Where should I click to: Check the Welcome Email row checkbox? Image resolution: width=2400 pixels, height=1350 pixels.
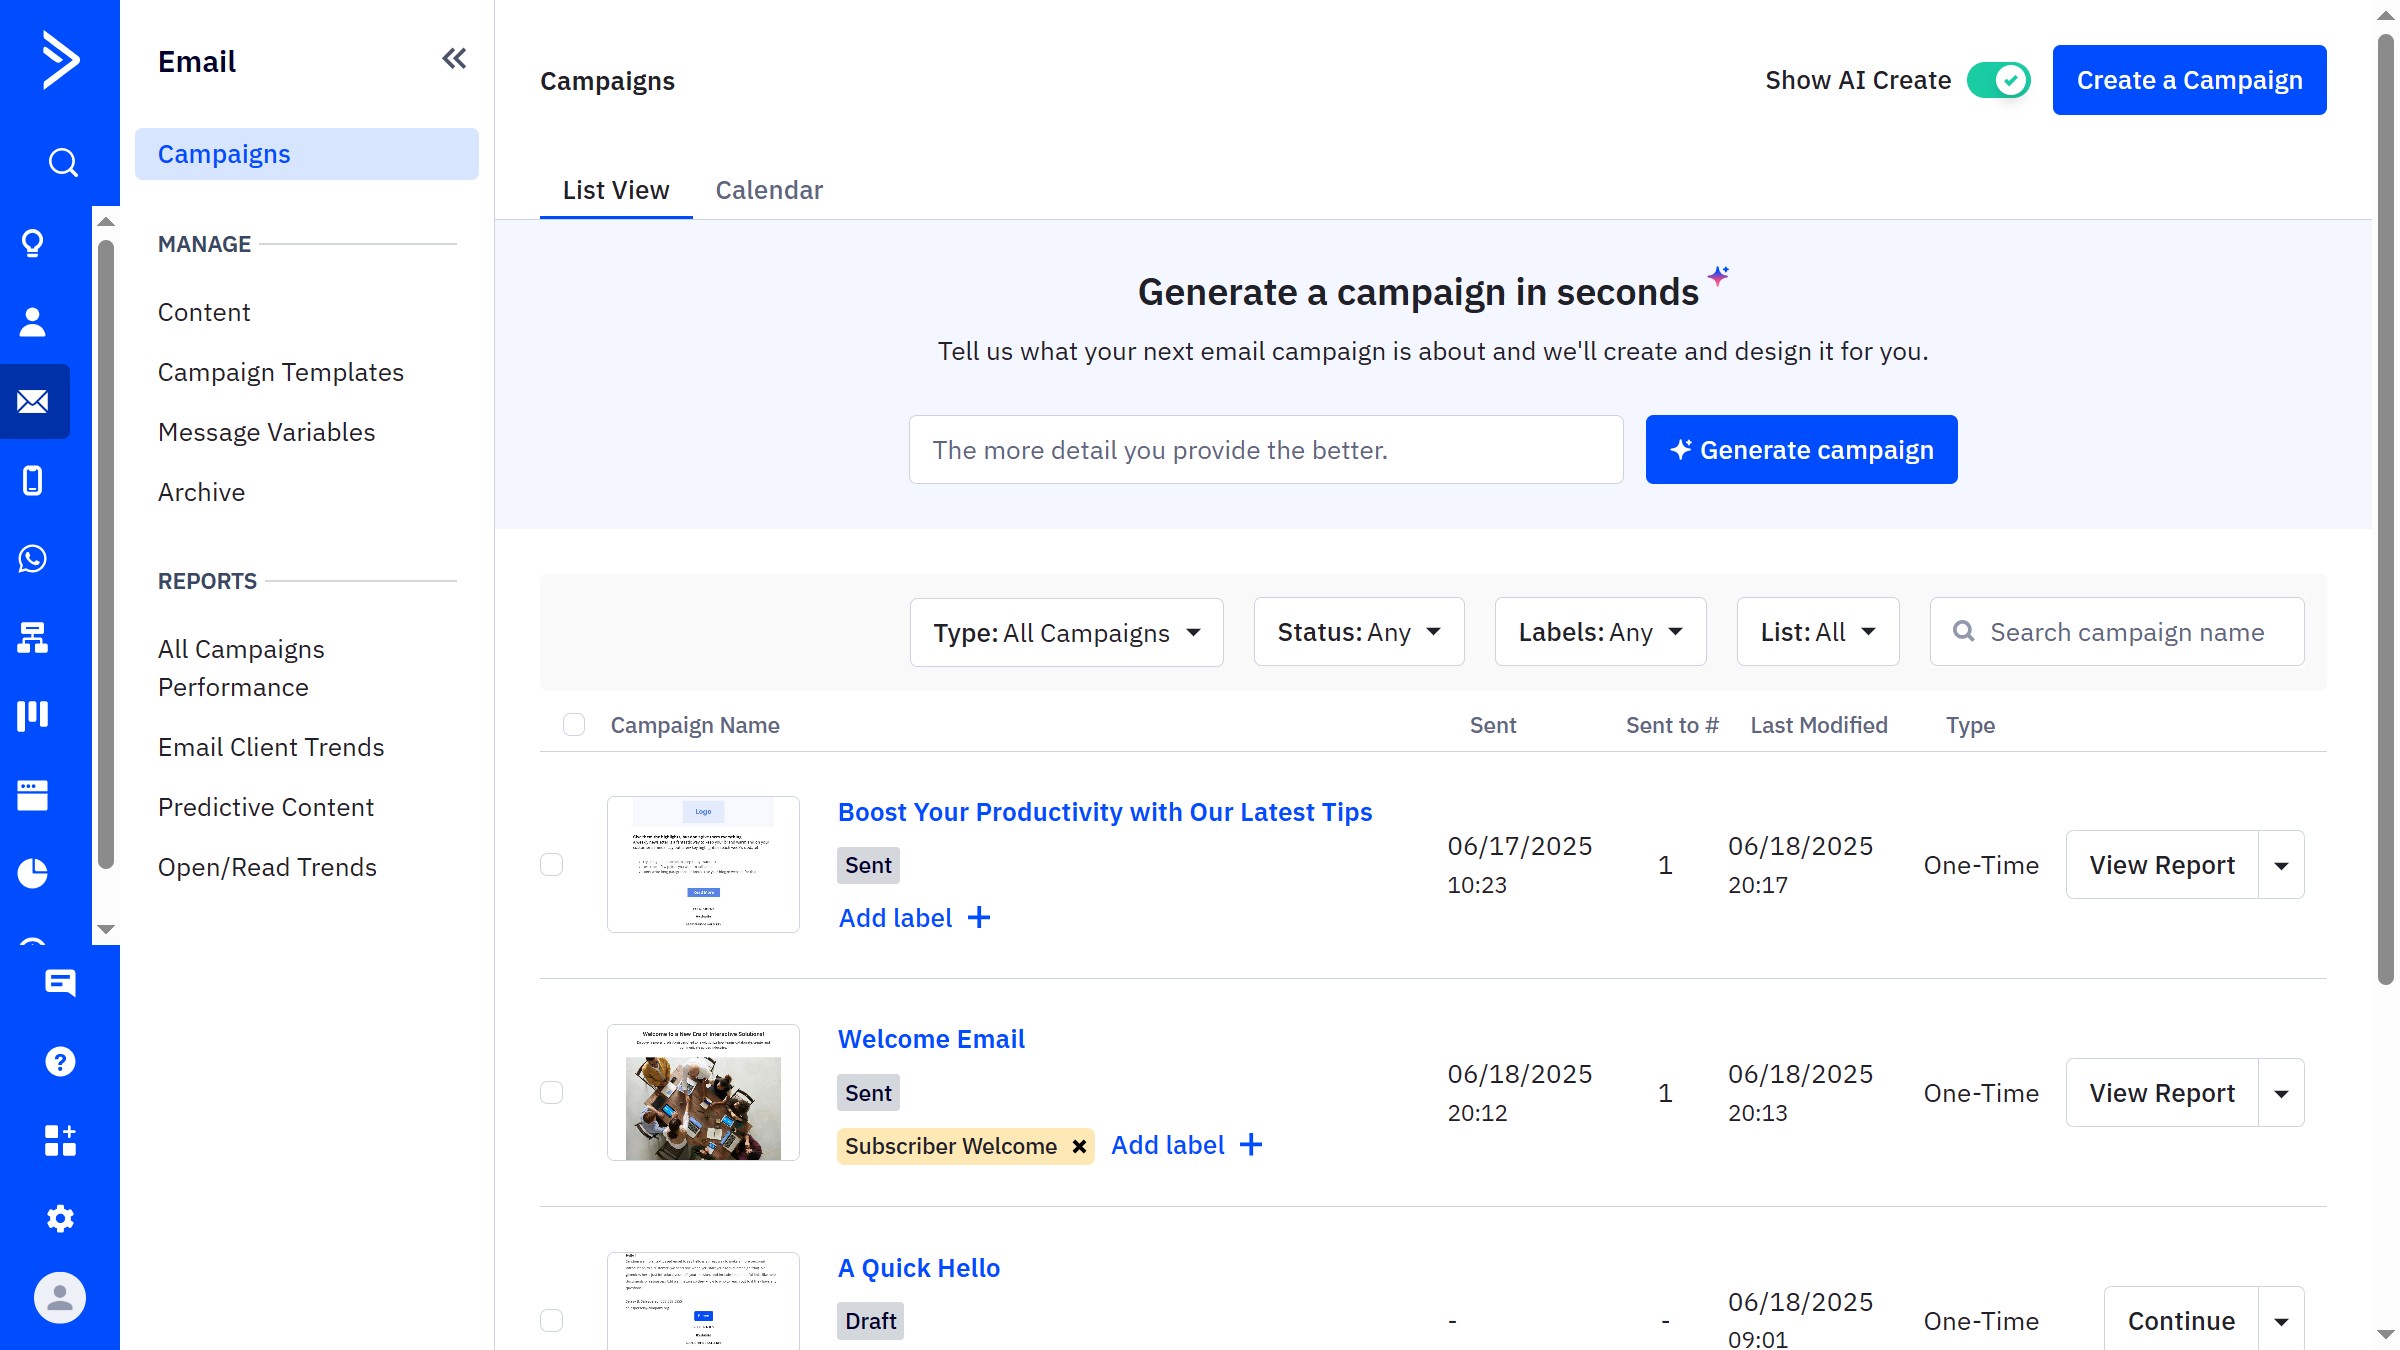point(551,1092)
